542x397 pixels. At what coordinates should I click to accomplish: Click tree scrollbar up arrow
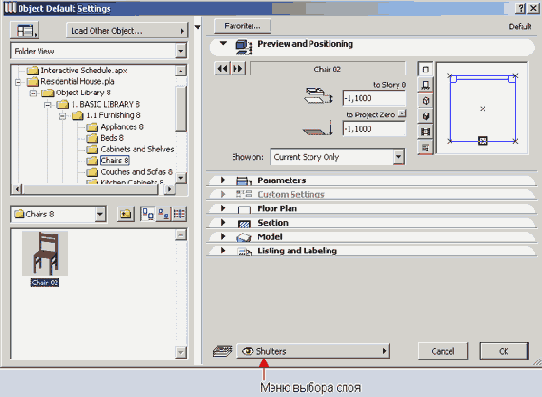tap(181, 70)
